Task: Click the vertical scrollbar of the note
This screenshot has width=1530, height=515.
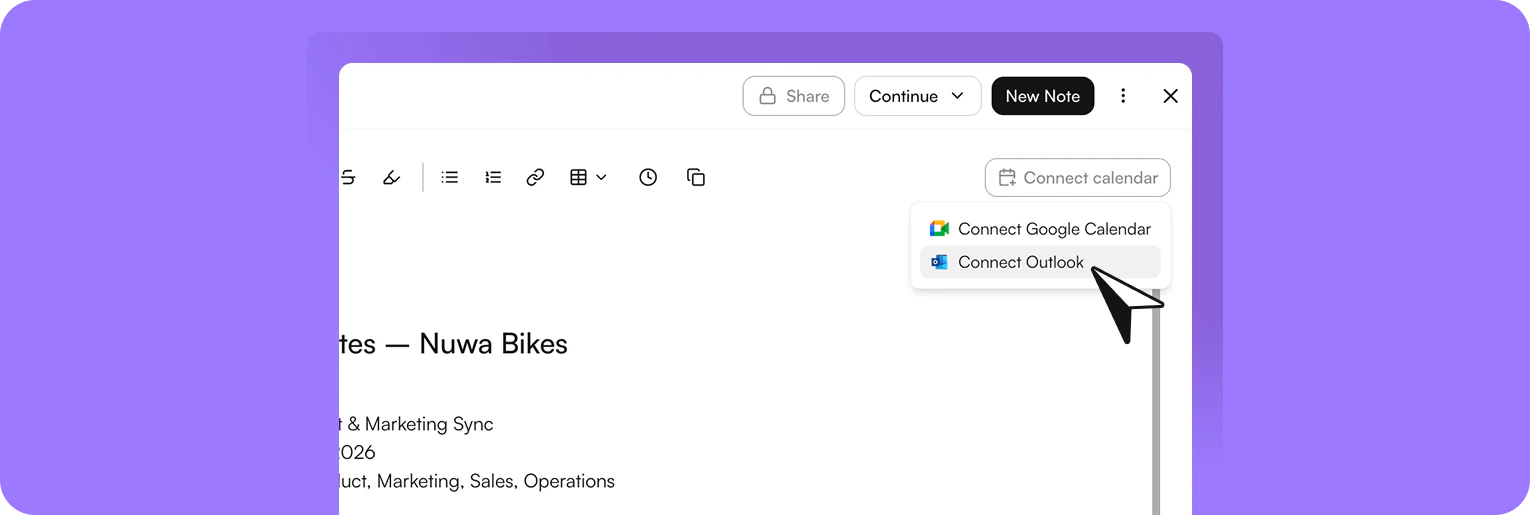Action: (1156, 400)
